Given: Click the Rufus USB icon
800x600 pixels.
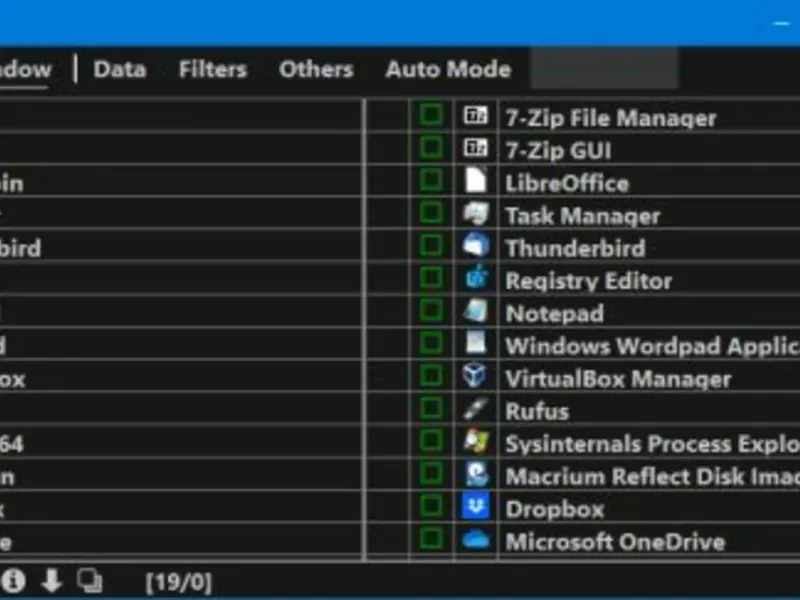Looking at the screenshot, I should click(476, 409).
